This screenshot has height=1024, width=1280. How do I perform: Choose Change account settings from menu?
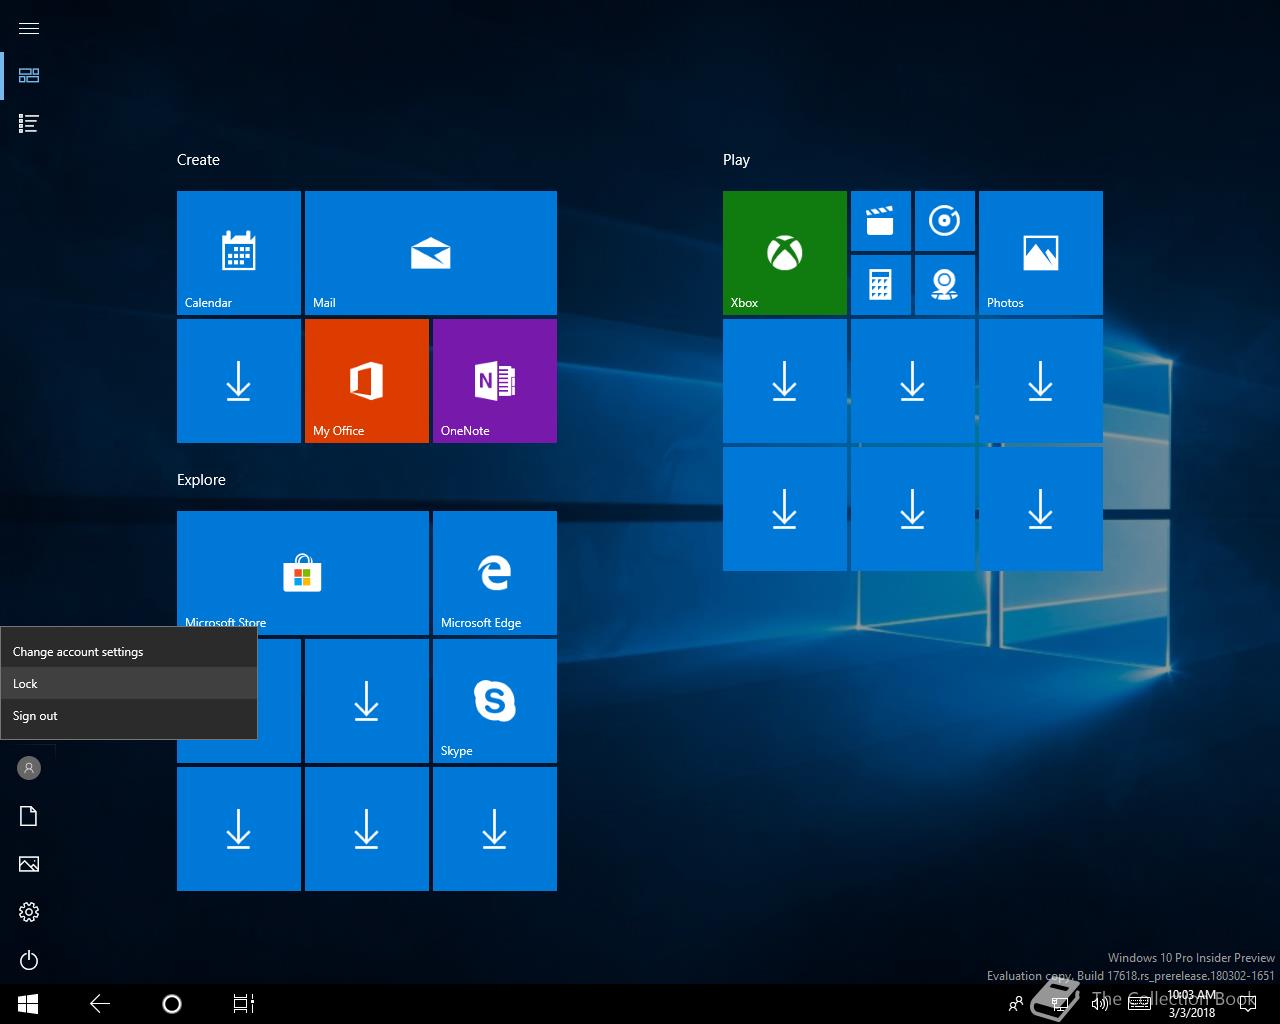point(129,652)
